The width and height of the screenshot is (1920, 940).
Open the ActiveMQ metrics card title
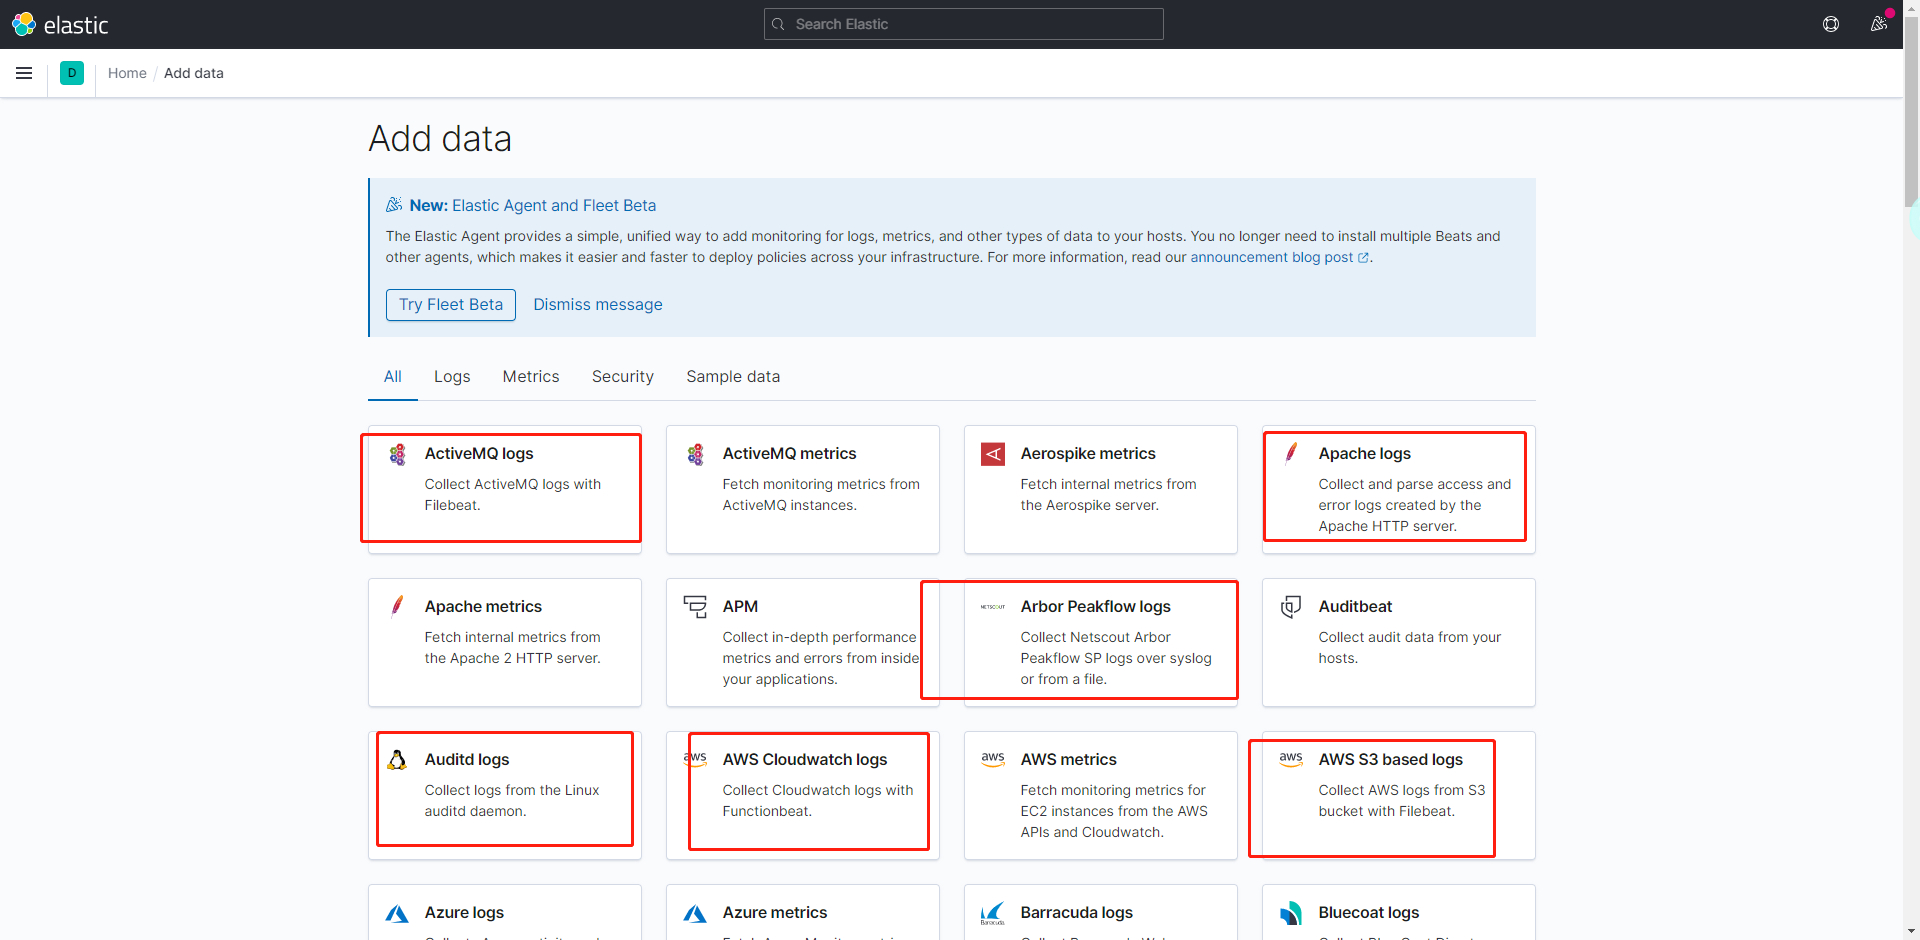coord(790,453)
